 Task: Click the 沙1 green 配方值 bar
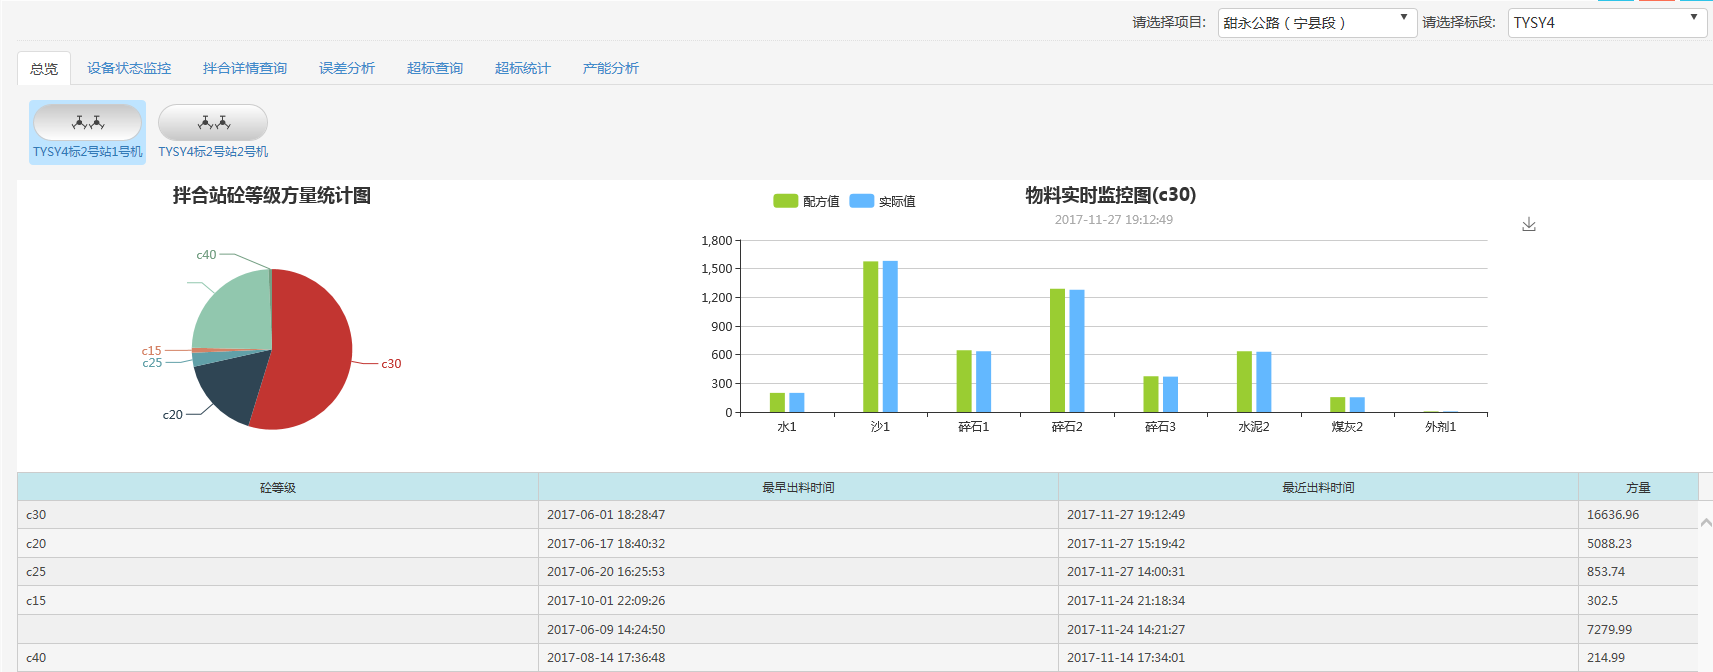(870, 336)
